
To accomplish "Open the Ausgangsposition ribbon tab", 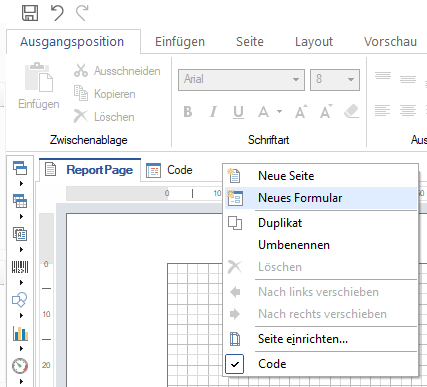I will click(72, 42).
